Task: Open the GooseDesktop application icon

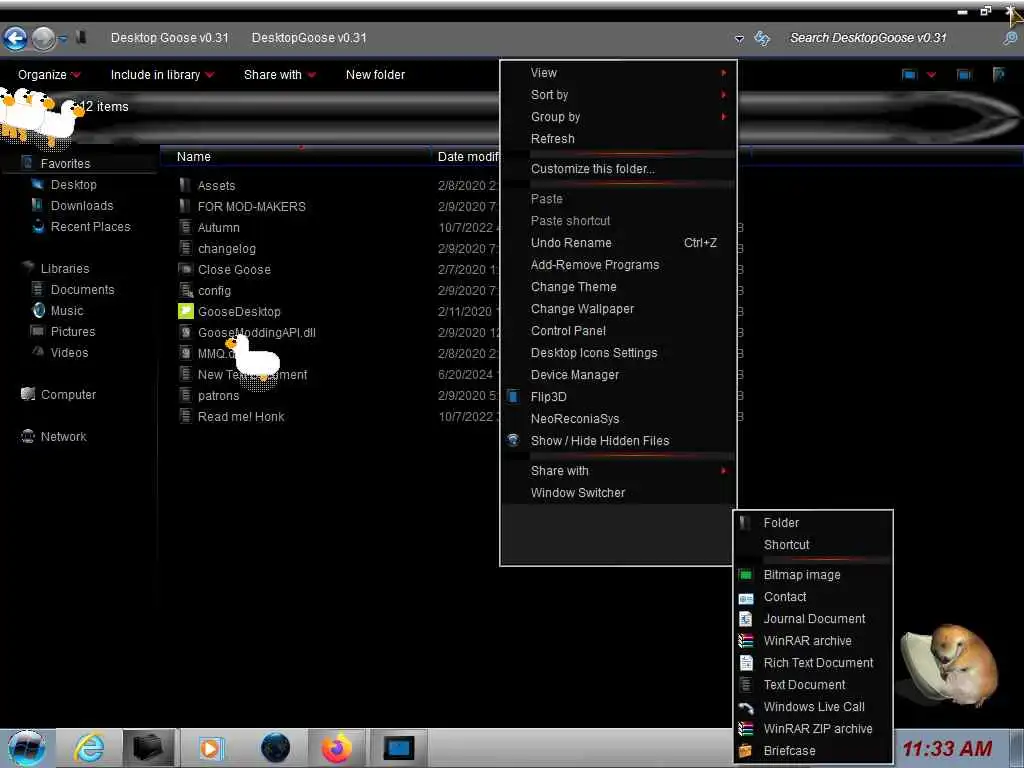Action: click(x=185, y=312)
